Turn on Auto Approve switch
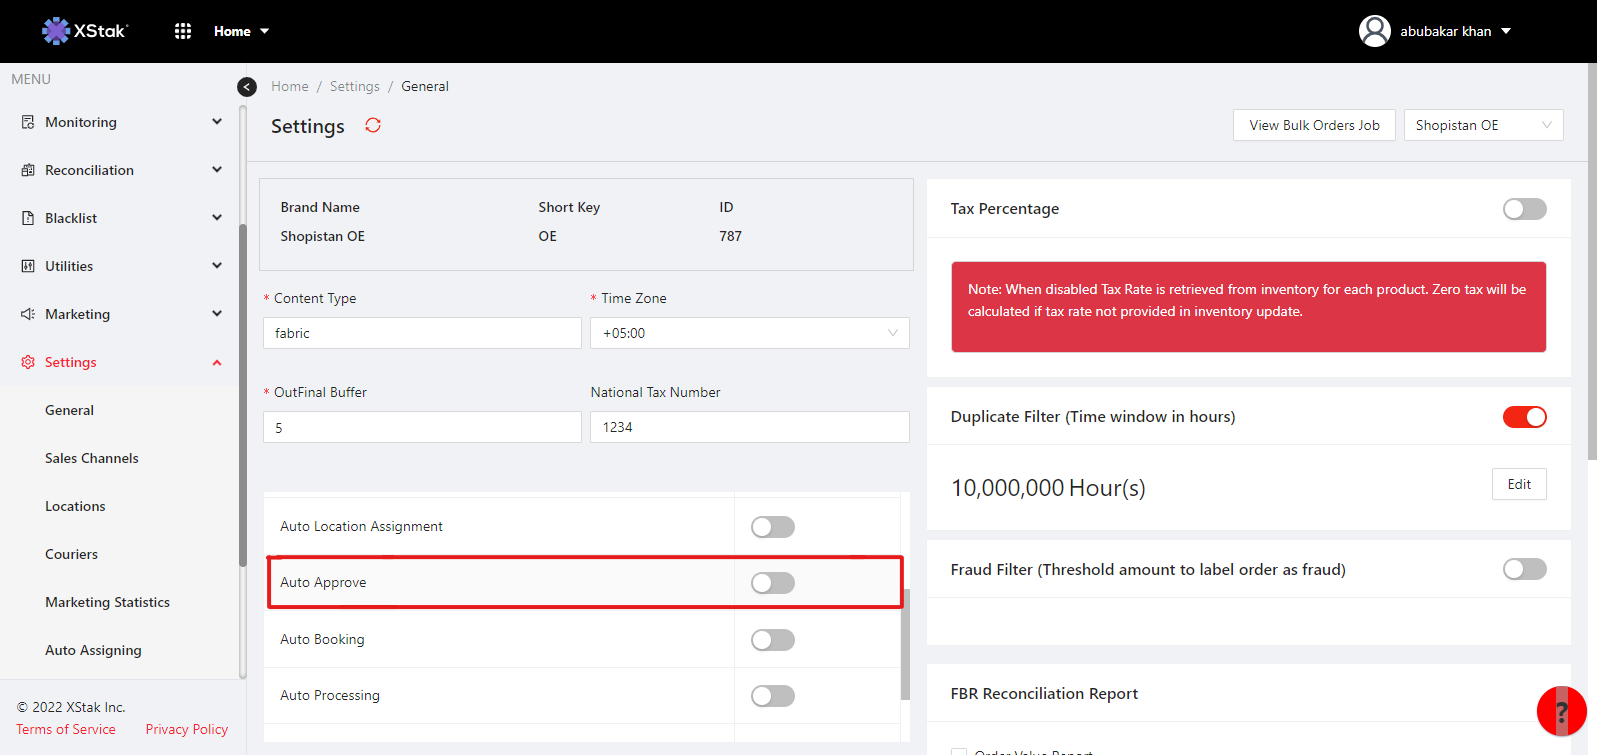This screenshot has width=1597, height=755. click(x=773, y=583)
